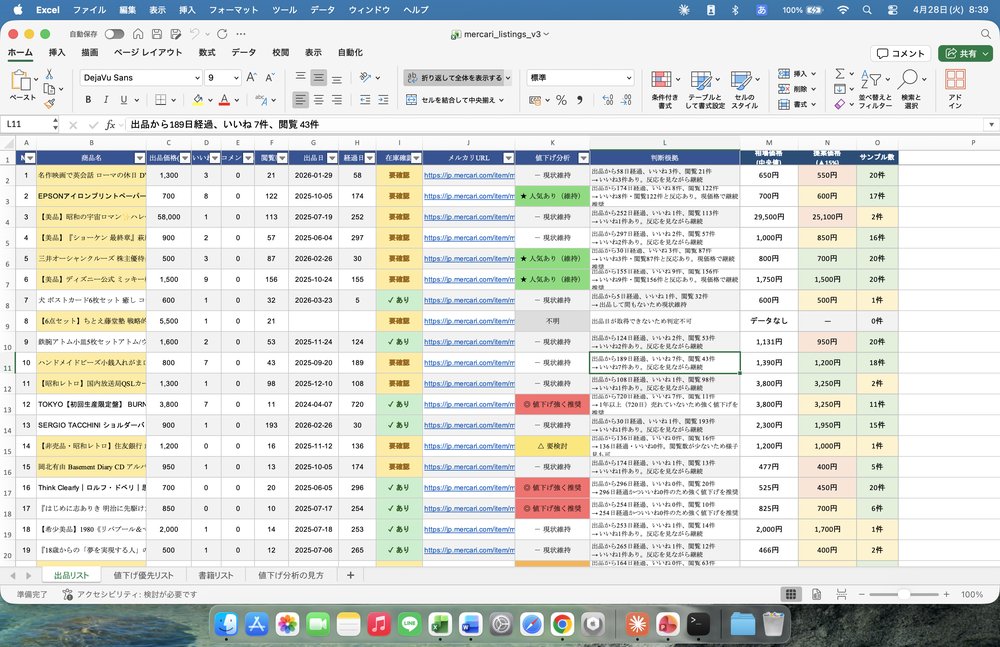The height and width of the screenshot is (647, 1000).
Task: Click increase indent icon
Action: [383, 100]
